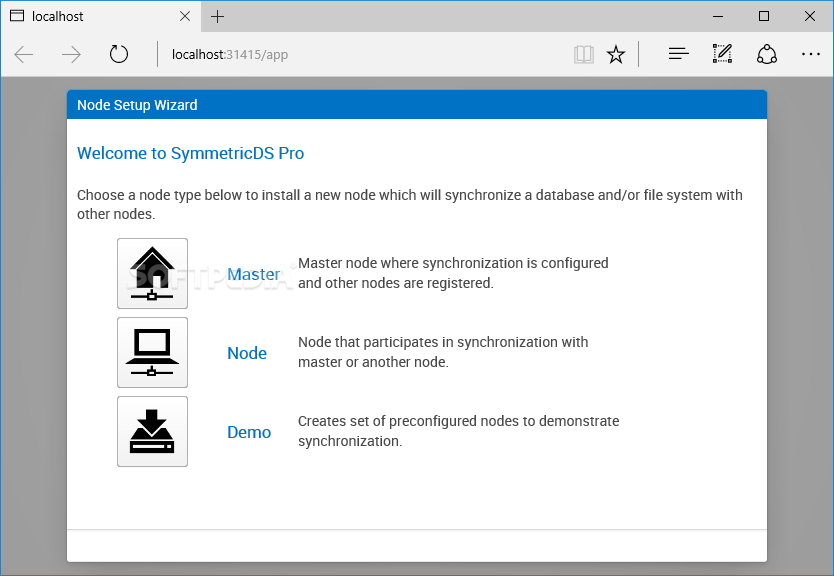Make a web note with pen icon
This screenshot has height=576, width=834.
pos(722,54)
